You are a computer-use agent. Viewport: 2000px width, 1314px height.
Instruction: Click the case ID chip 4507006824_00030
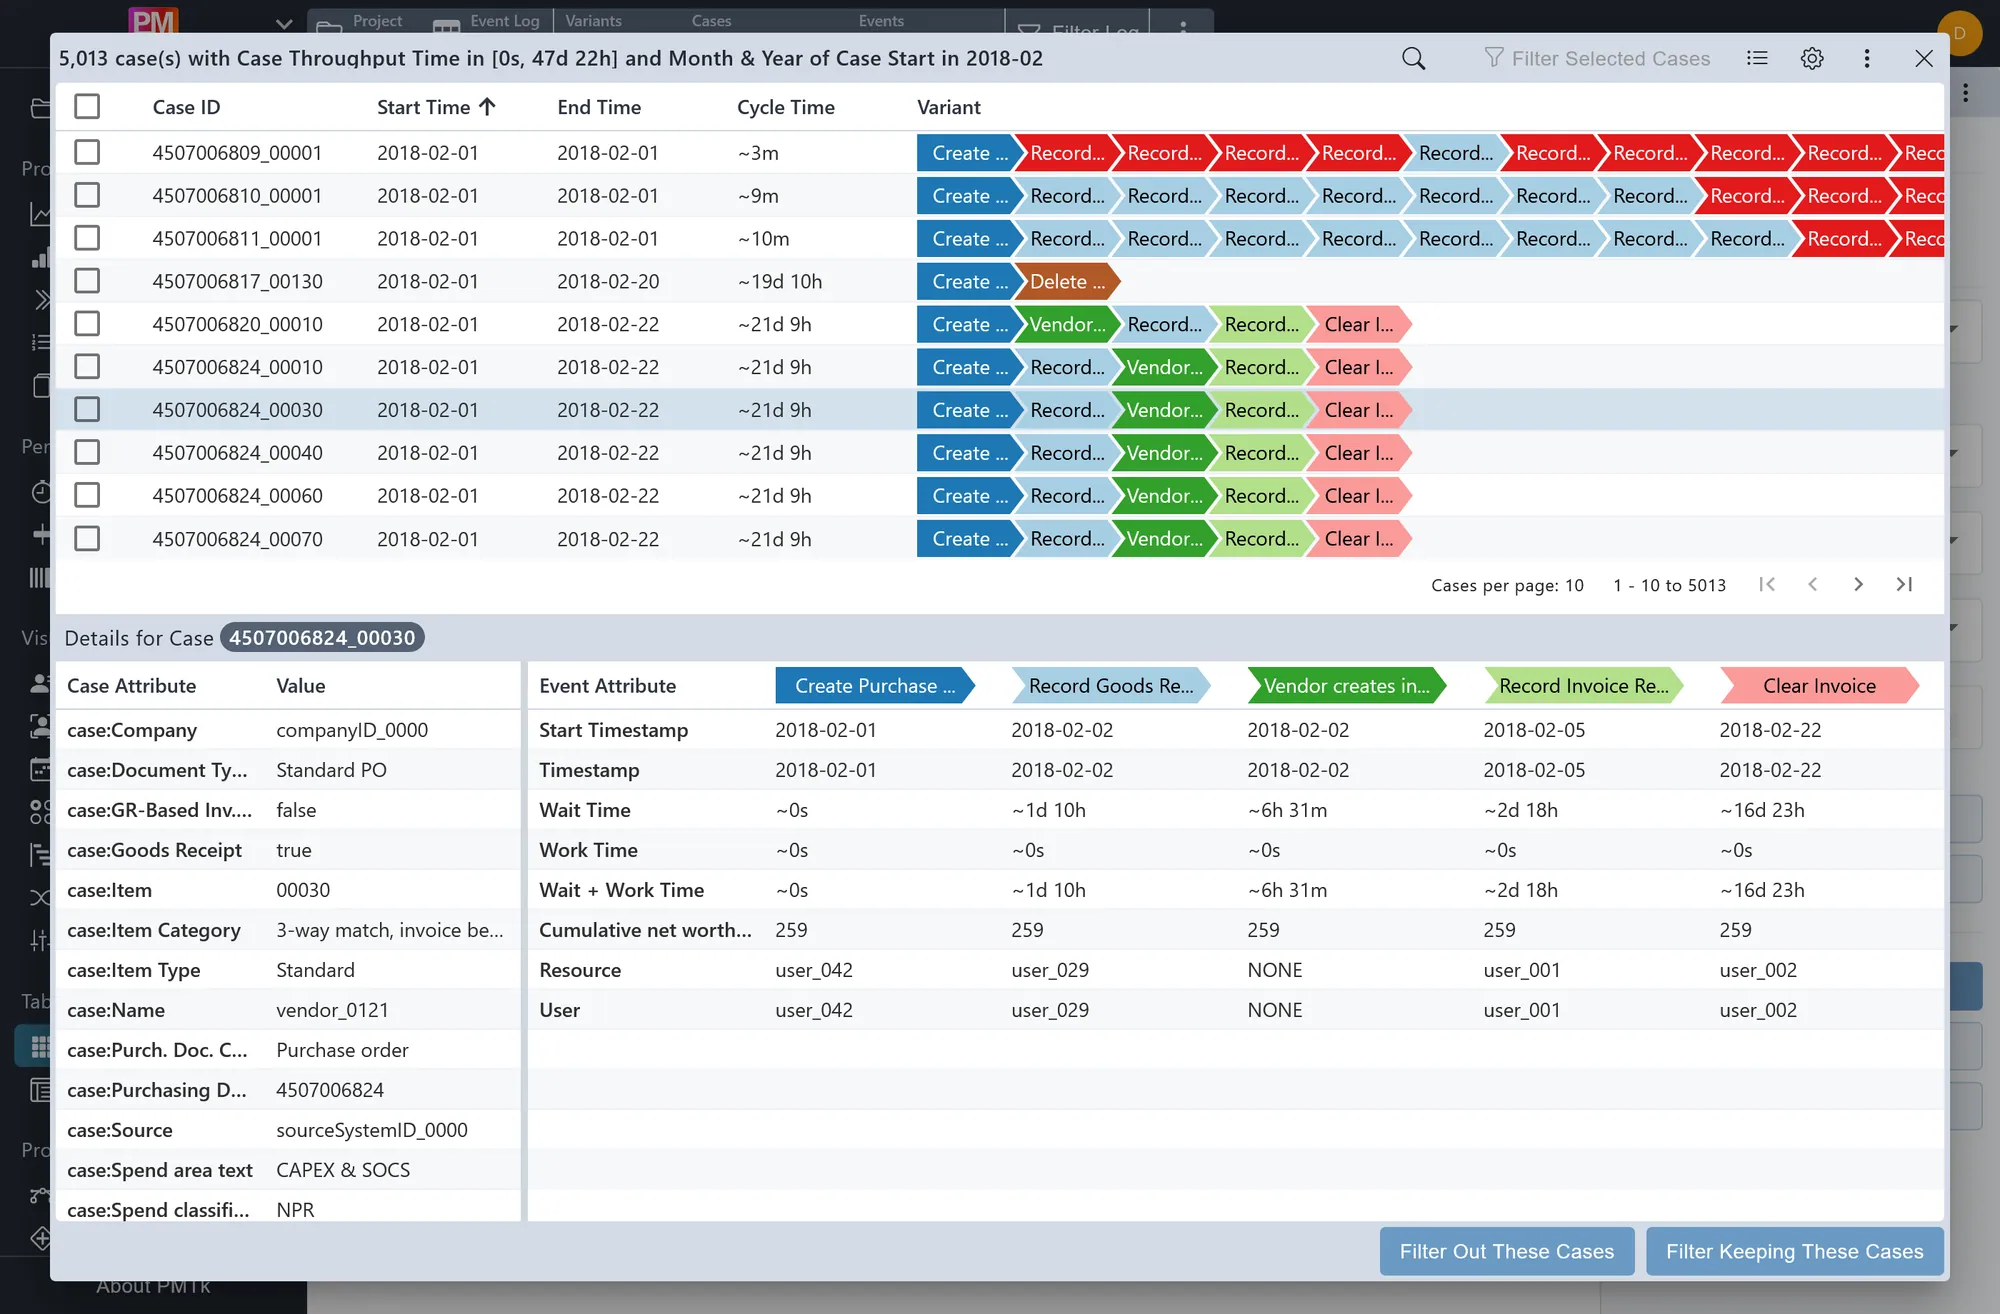click(x=322, y=638)
